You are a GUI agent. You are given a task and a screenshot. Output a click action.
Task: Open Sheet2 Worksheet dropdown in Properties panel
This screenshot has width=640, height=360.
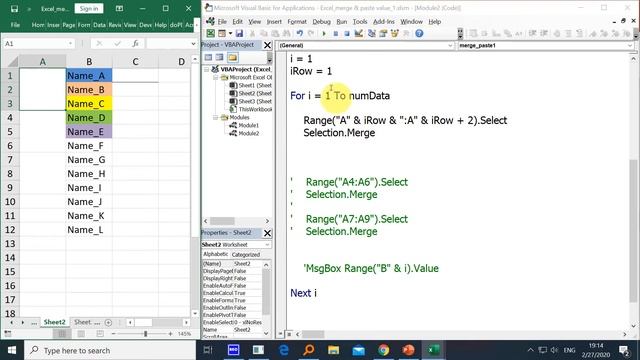[x=267, y=244]
